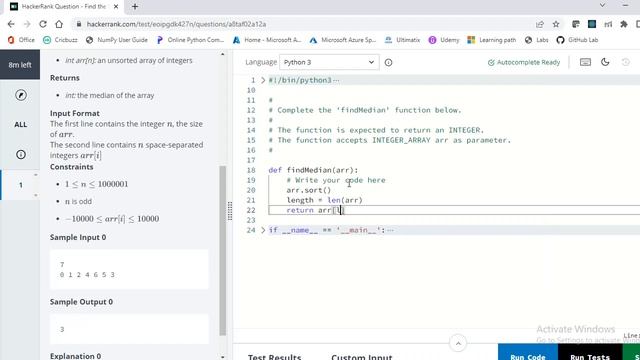Click the address bar URL

pyautogui.click(x=176, y=24)
